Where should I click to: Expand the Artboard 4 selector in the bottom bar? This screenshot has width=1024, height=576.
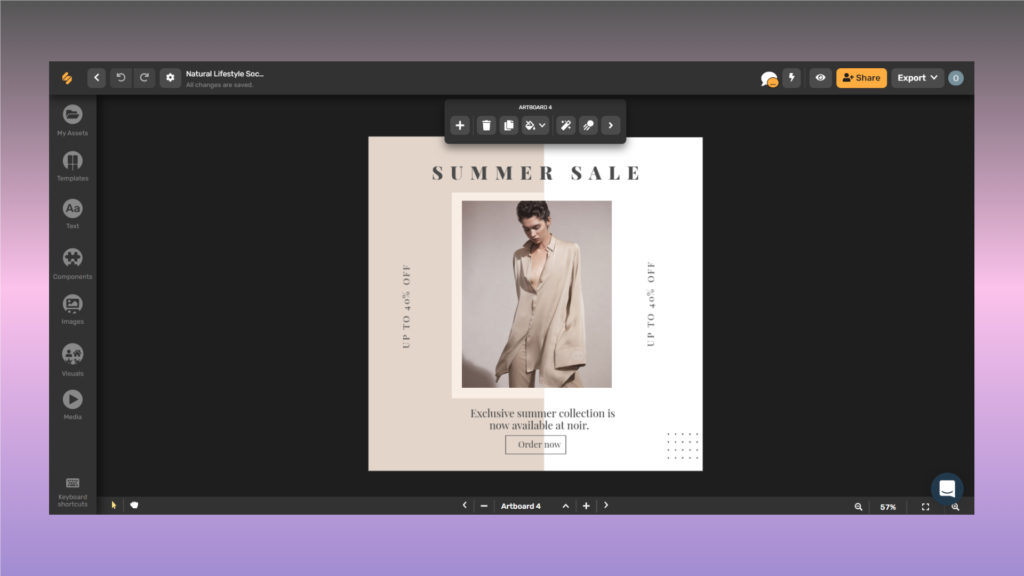[565, 505]
